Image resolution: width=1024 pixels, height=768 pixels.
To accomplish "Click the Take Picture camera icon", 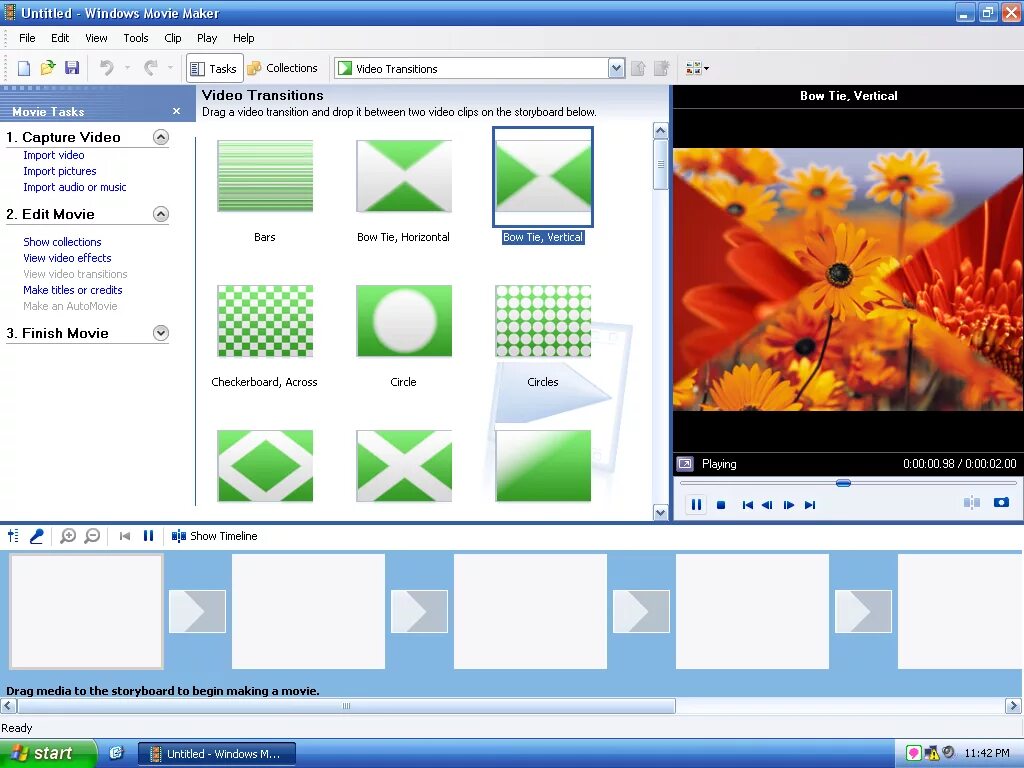I will pos(1001,503).
